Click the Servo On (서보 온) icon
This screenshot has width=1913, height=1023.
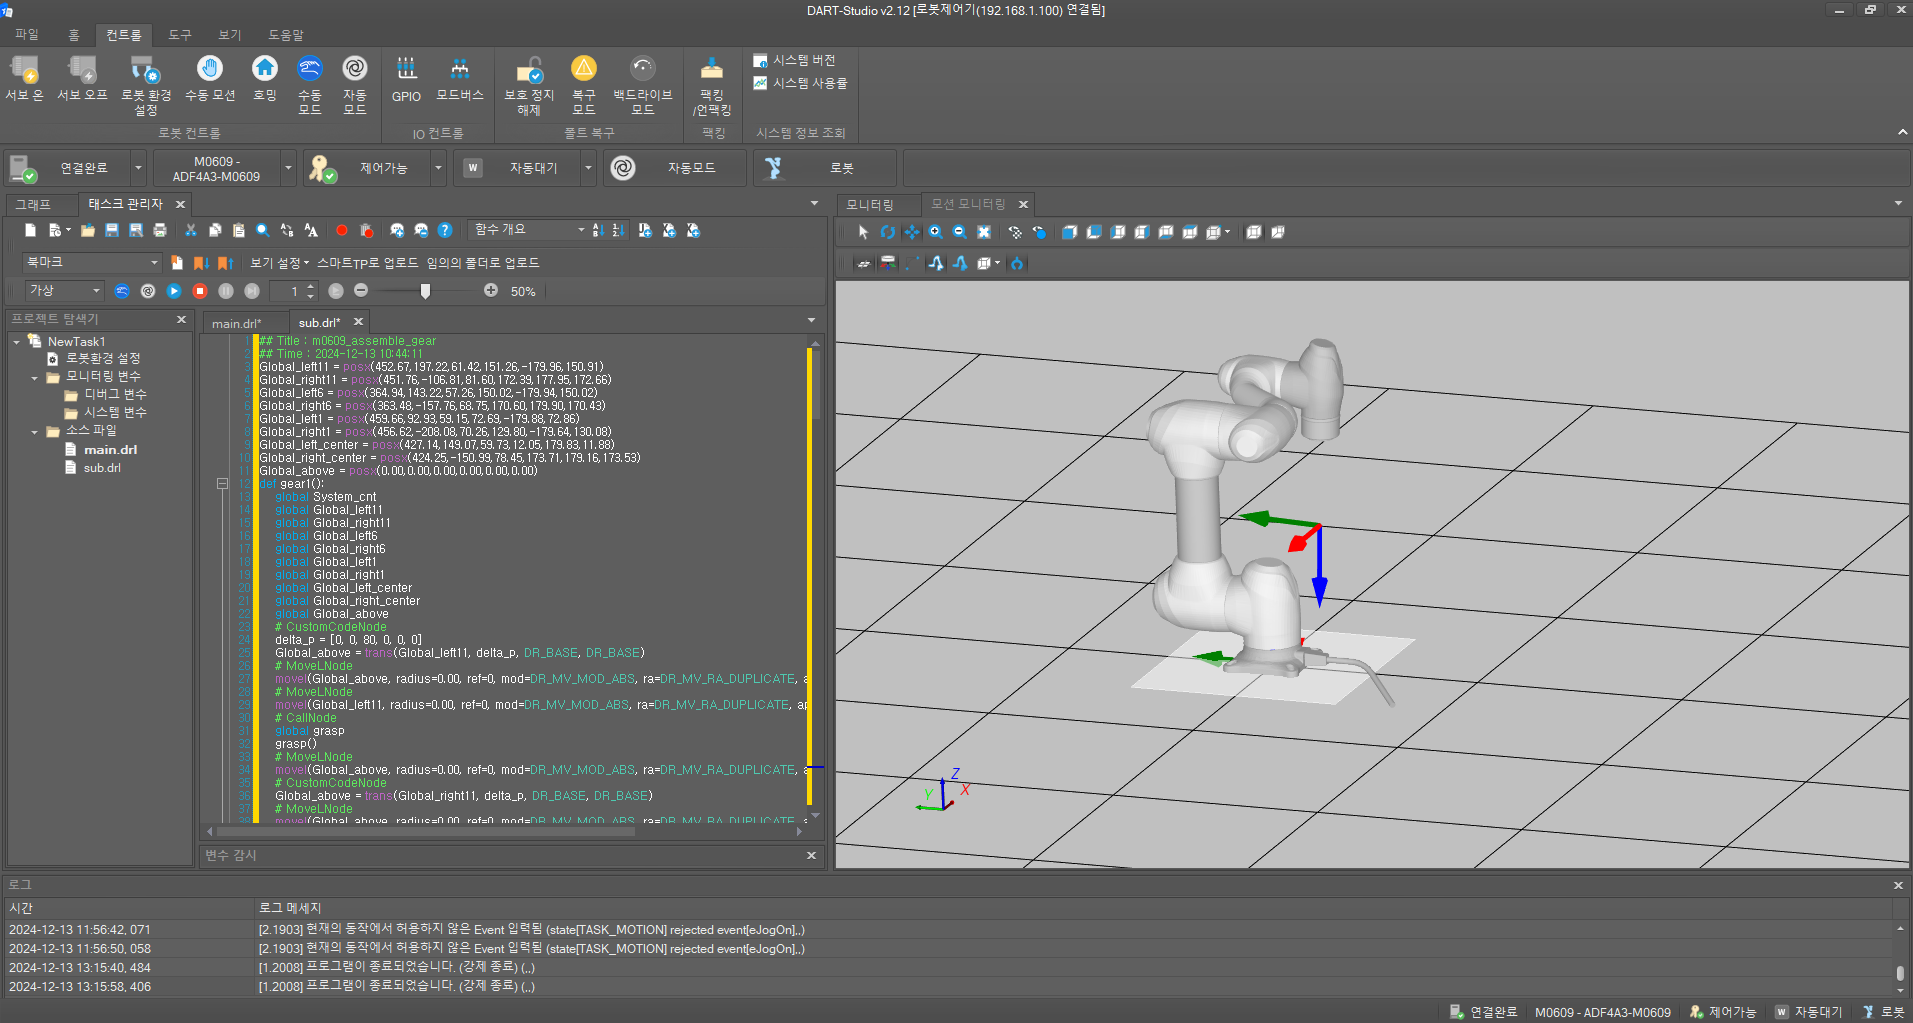(x=24, y=69)
